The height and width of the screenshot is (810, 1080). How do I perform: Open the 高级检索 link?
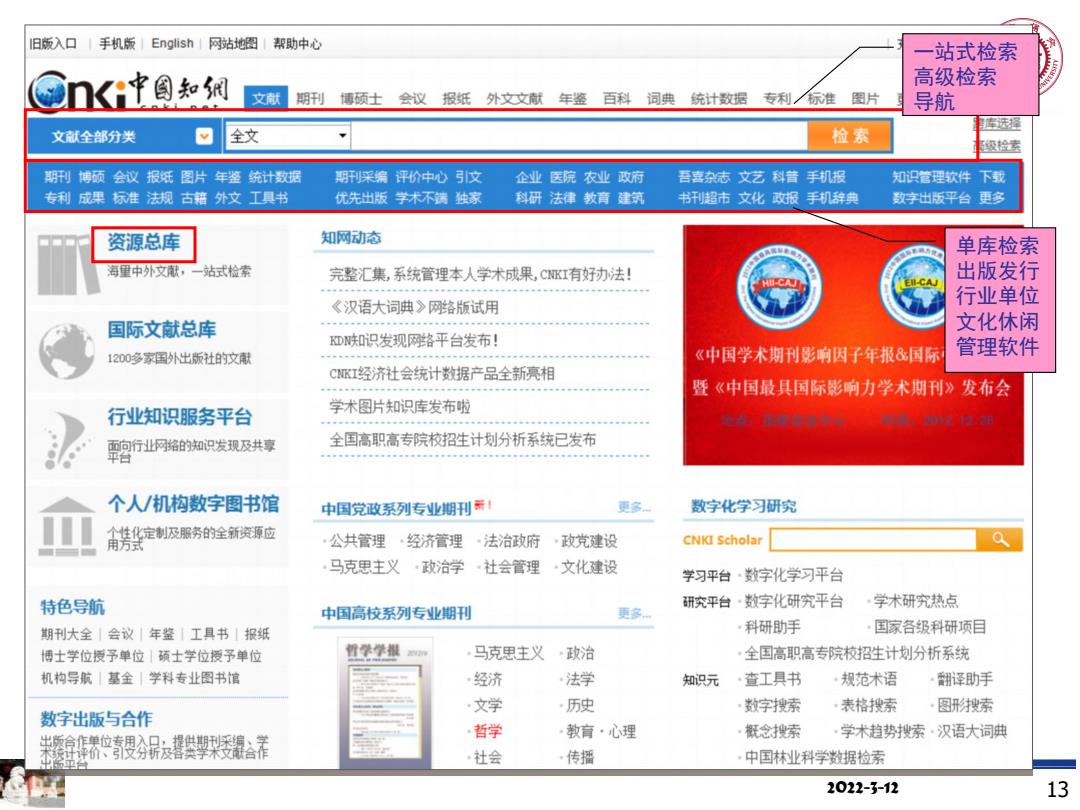tap(997, 145)
